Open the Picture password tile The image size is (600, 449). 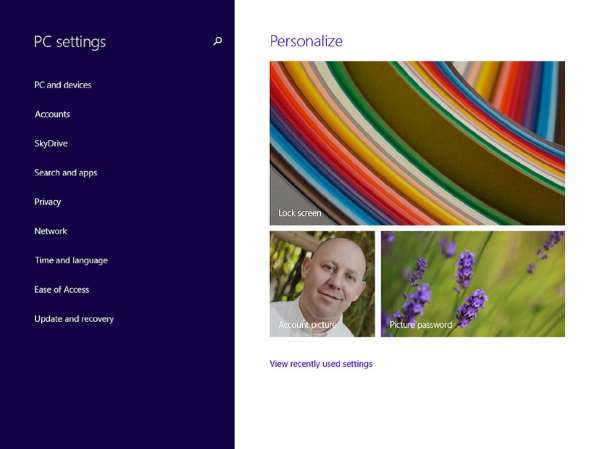pyautogui.click(x=473, y=284)
